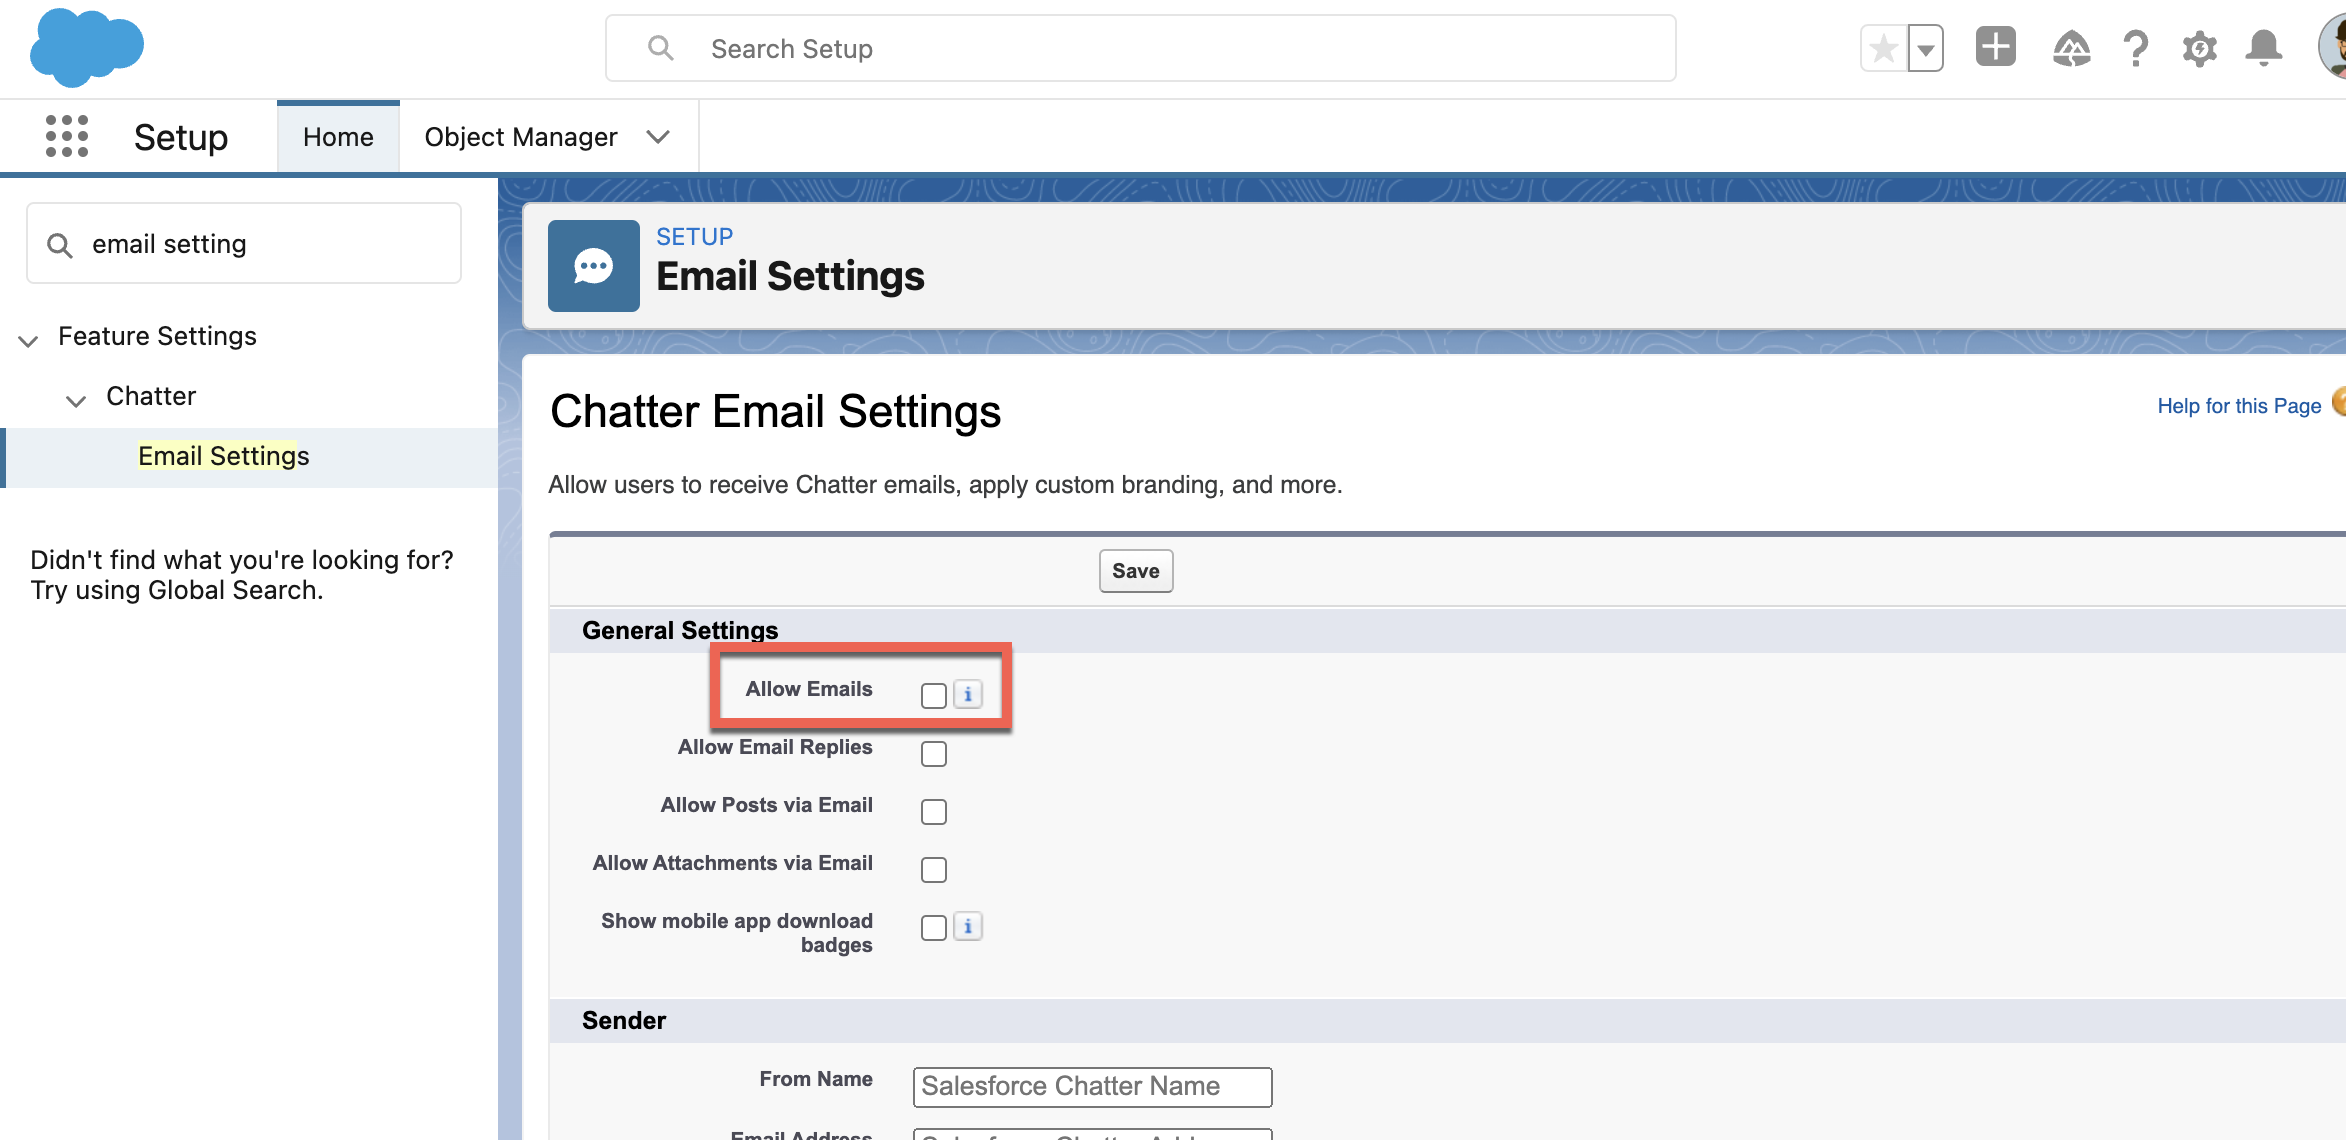Click the From Name input field
The width and height of the screenshot is (2346, 1140).
pos(1092,1087)
